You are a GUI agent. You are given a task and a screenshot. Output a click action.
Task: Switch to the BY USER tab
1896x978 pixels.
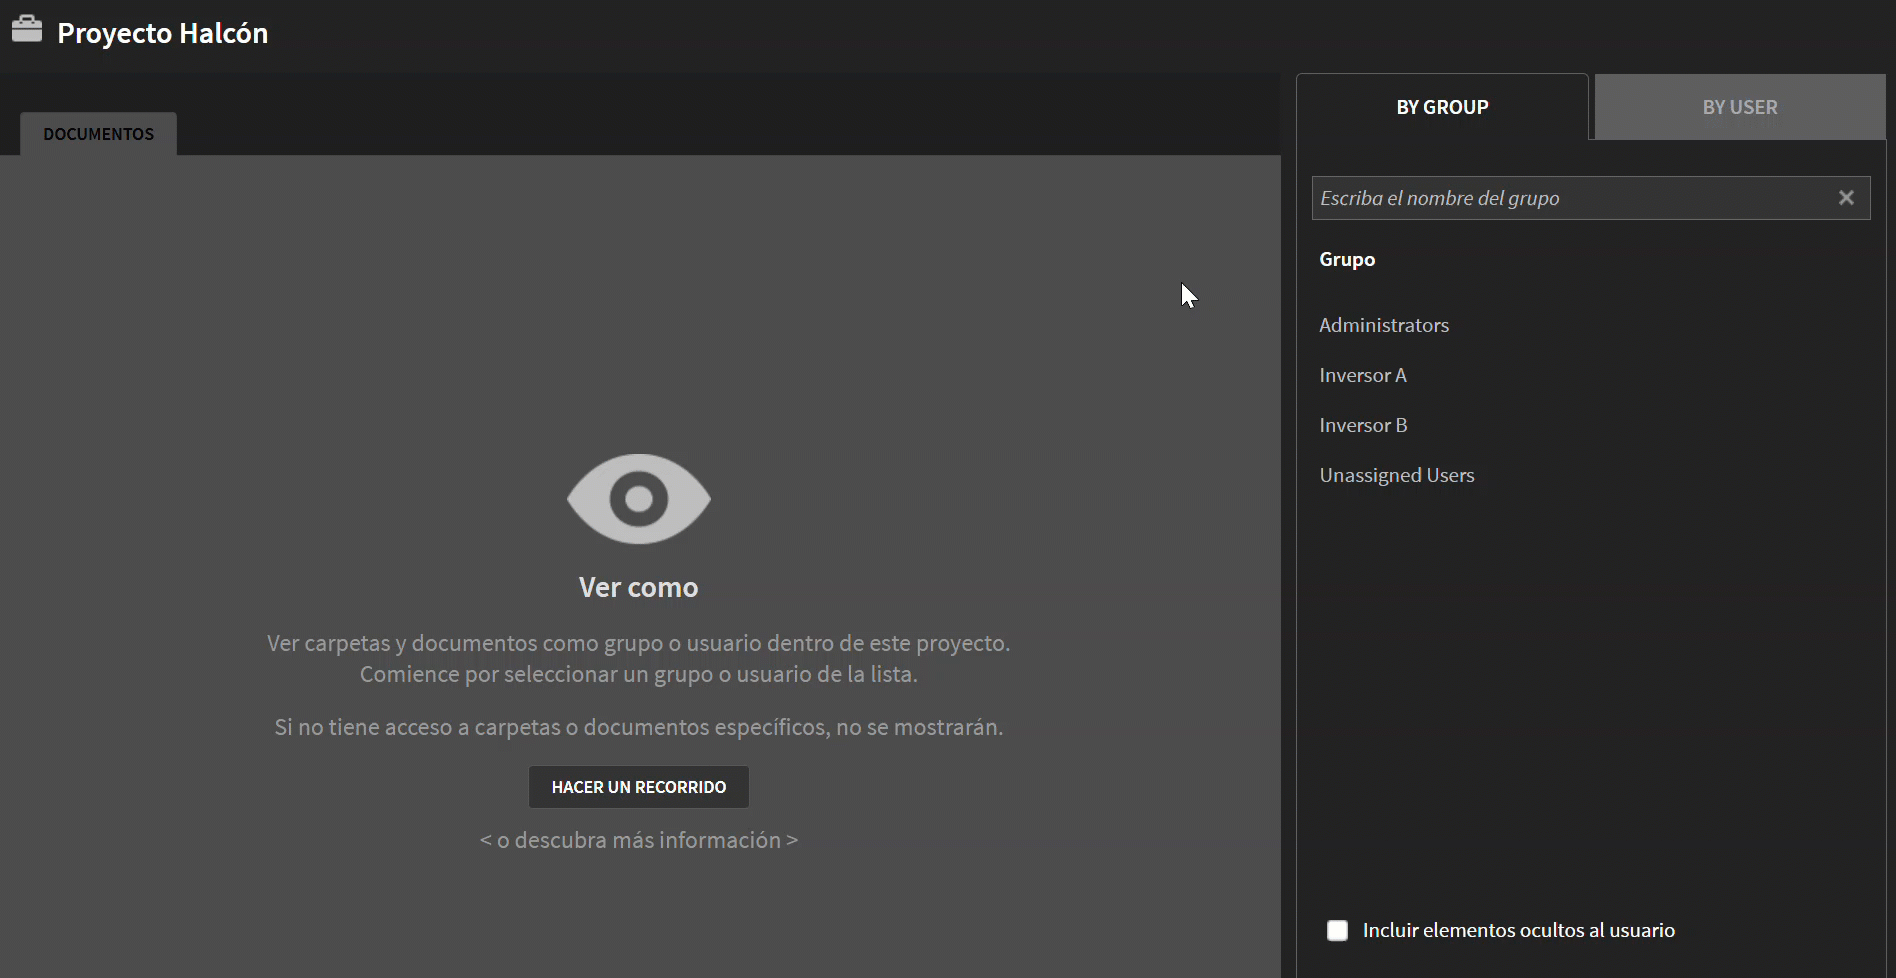pyautogui.click(x=1740, y=107)
